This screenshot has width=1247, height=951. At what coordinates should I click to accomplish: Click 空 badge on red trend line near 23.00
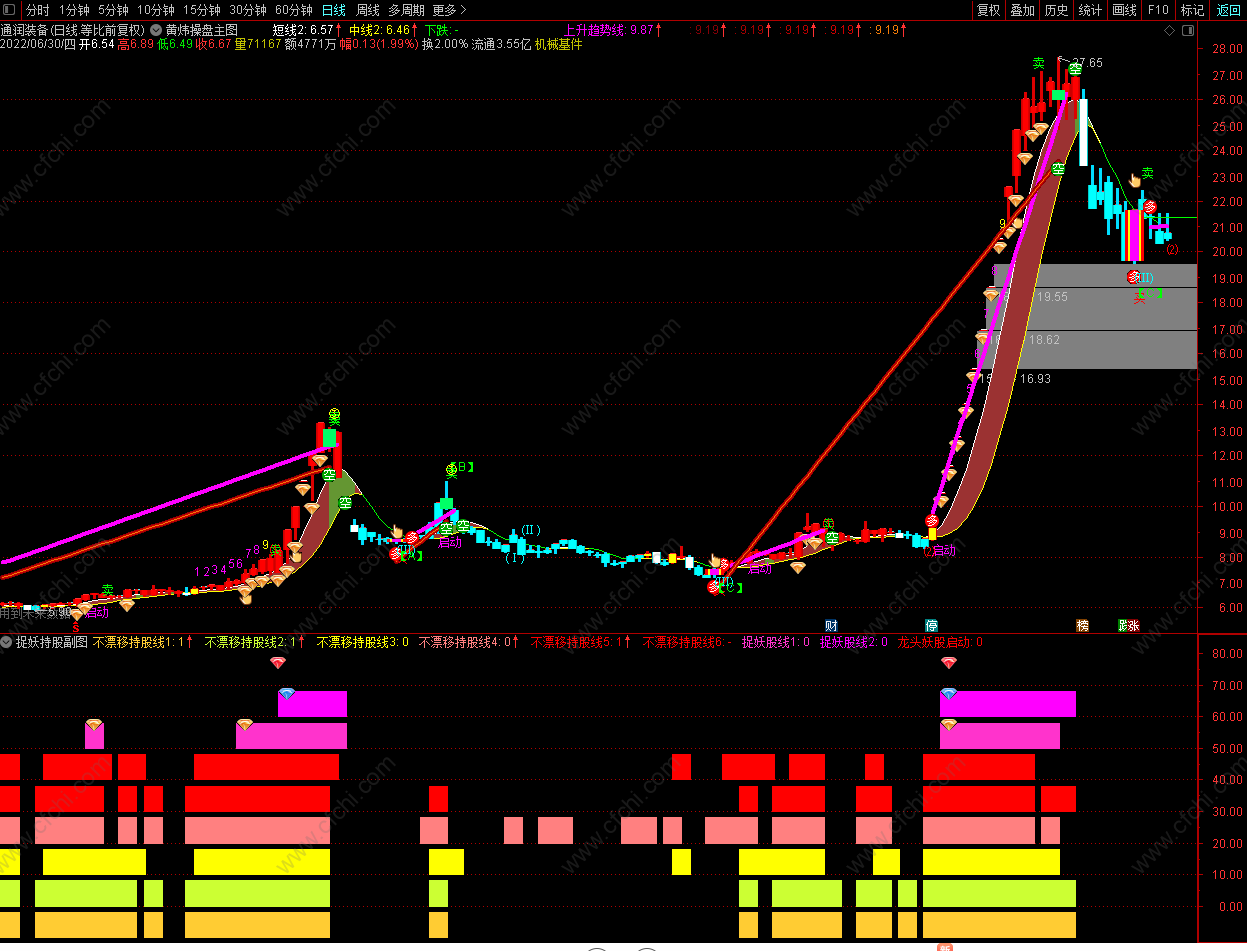point(1058,169)
